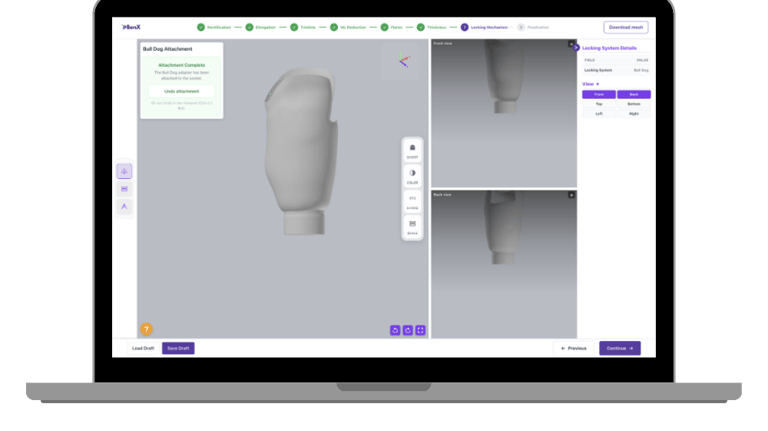The height and width of the screenshot is (431, 768).
Task: Close the Back view panel
Action: (571, 195)
